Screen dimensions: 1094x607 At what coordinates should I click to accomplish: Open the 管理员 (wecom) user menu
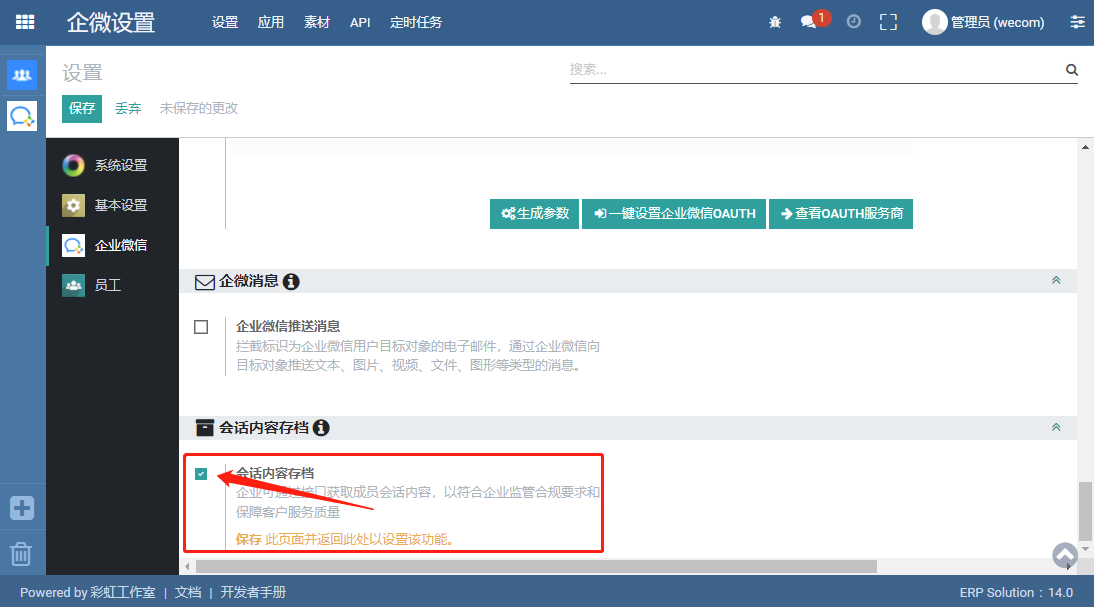pyautogui.click(x=983, y=22)
